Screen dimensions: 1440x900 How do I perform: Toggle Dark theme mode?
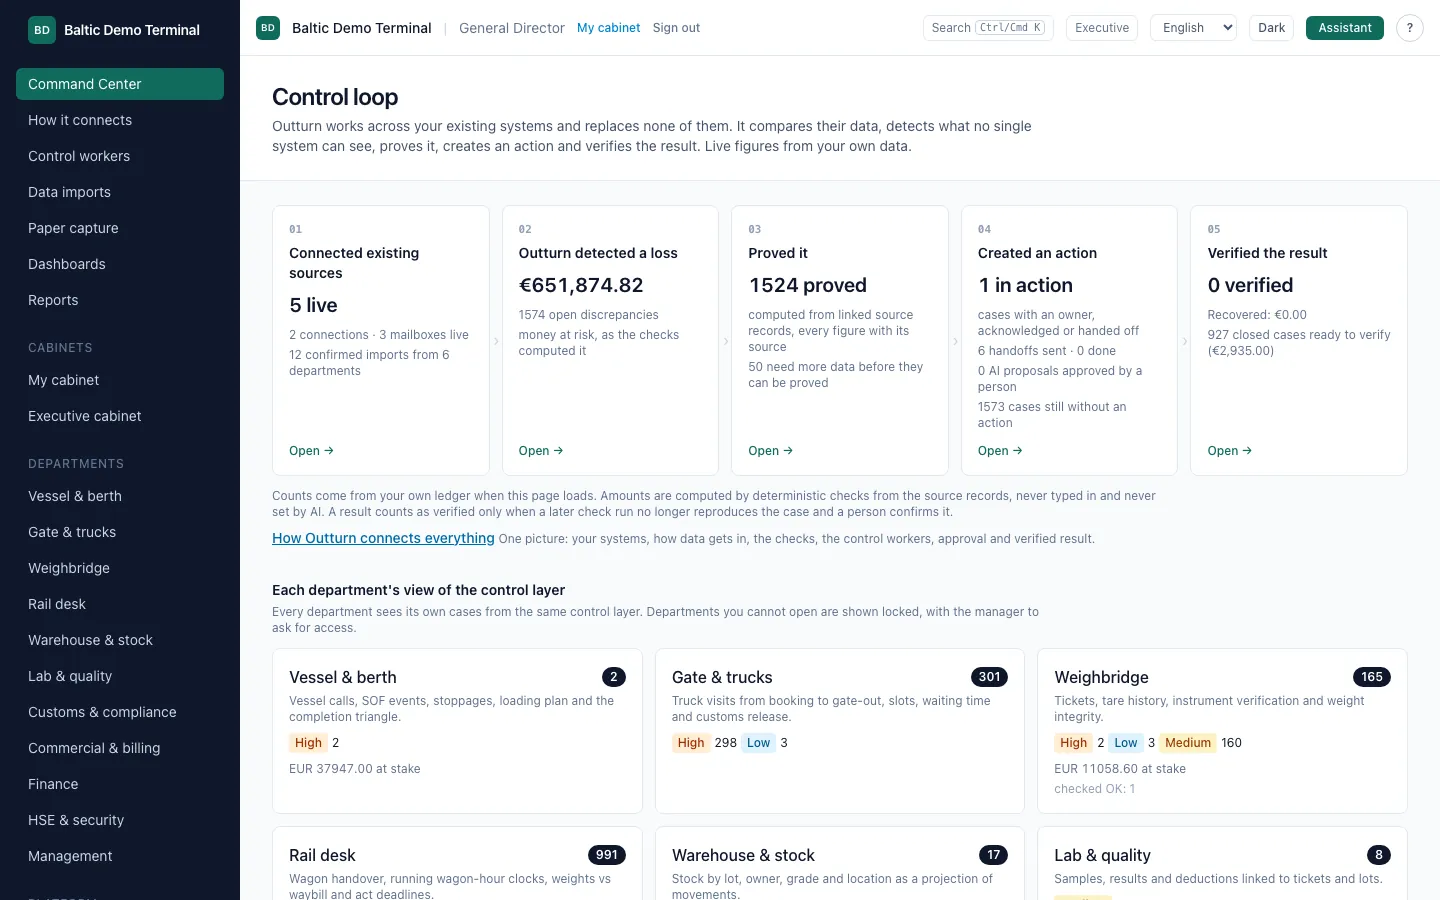1271,28
